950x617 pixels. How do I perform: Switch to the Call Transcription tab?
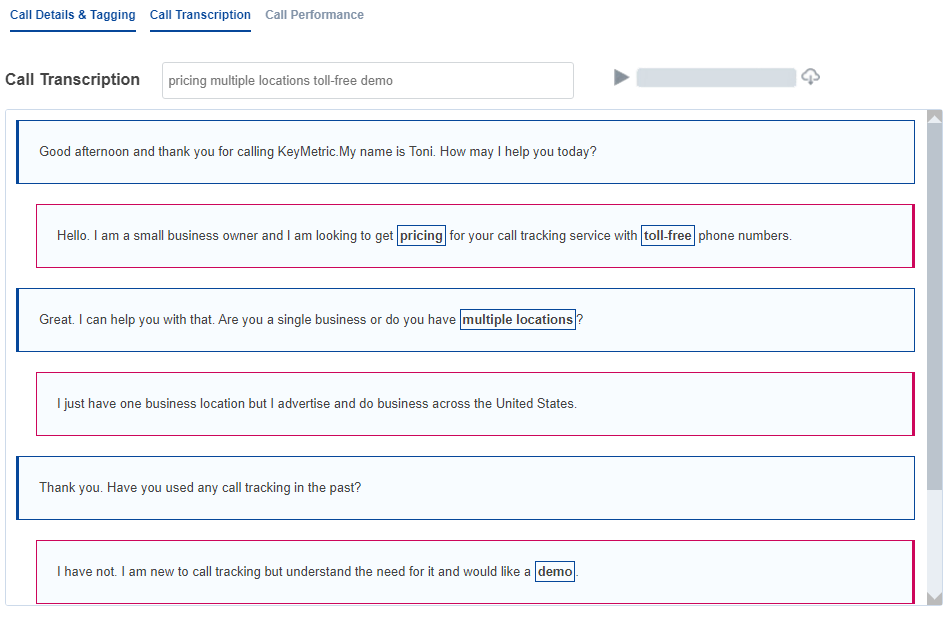pos(200,15)
